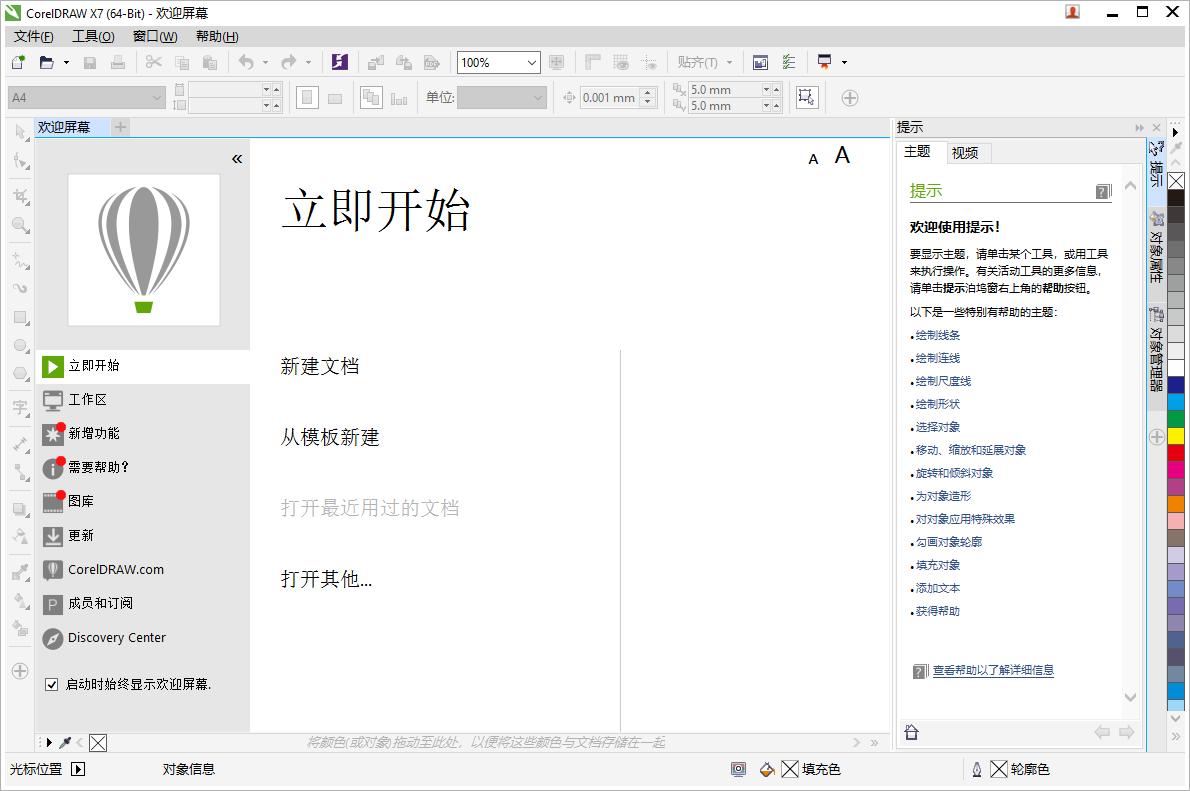Image resolution: width=1190 pixels, height=791 pixels.
Task: Select the Zoom magnifier tool in the toolbox
Action: pyautogui.click(x=20, y=225)
